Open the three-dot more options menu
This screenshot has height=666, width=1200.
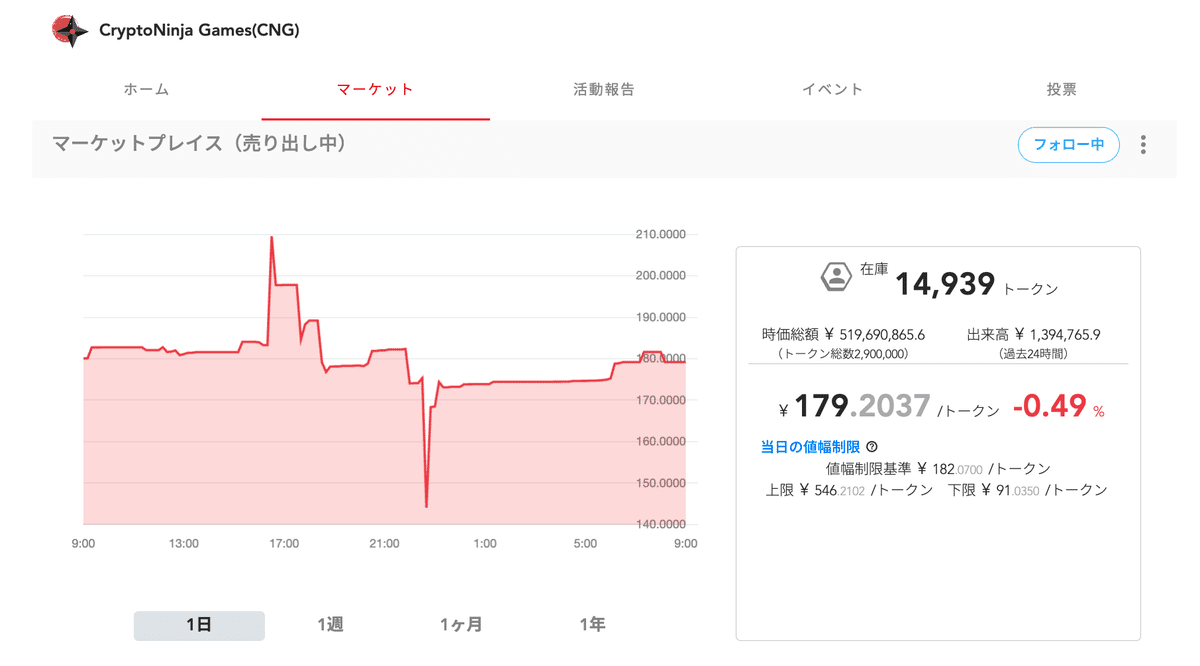1143,144
